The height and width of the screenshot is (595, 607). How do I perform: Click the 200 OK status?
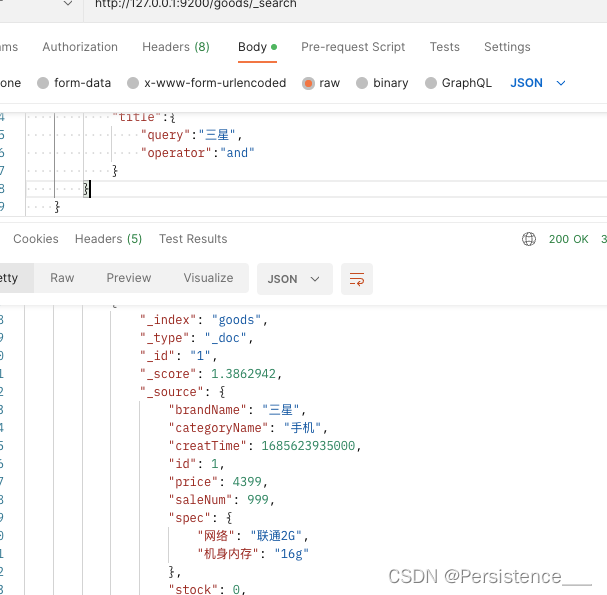coord(568,239)
